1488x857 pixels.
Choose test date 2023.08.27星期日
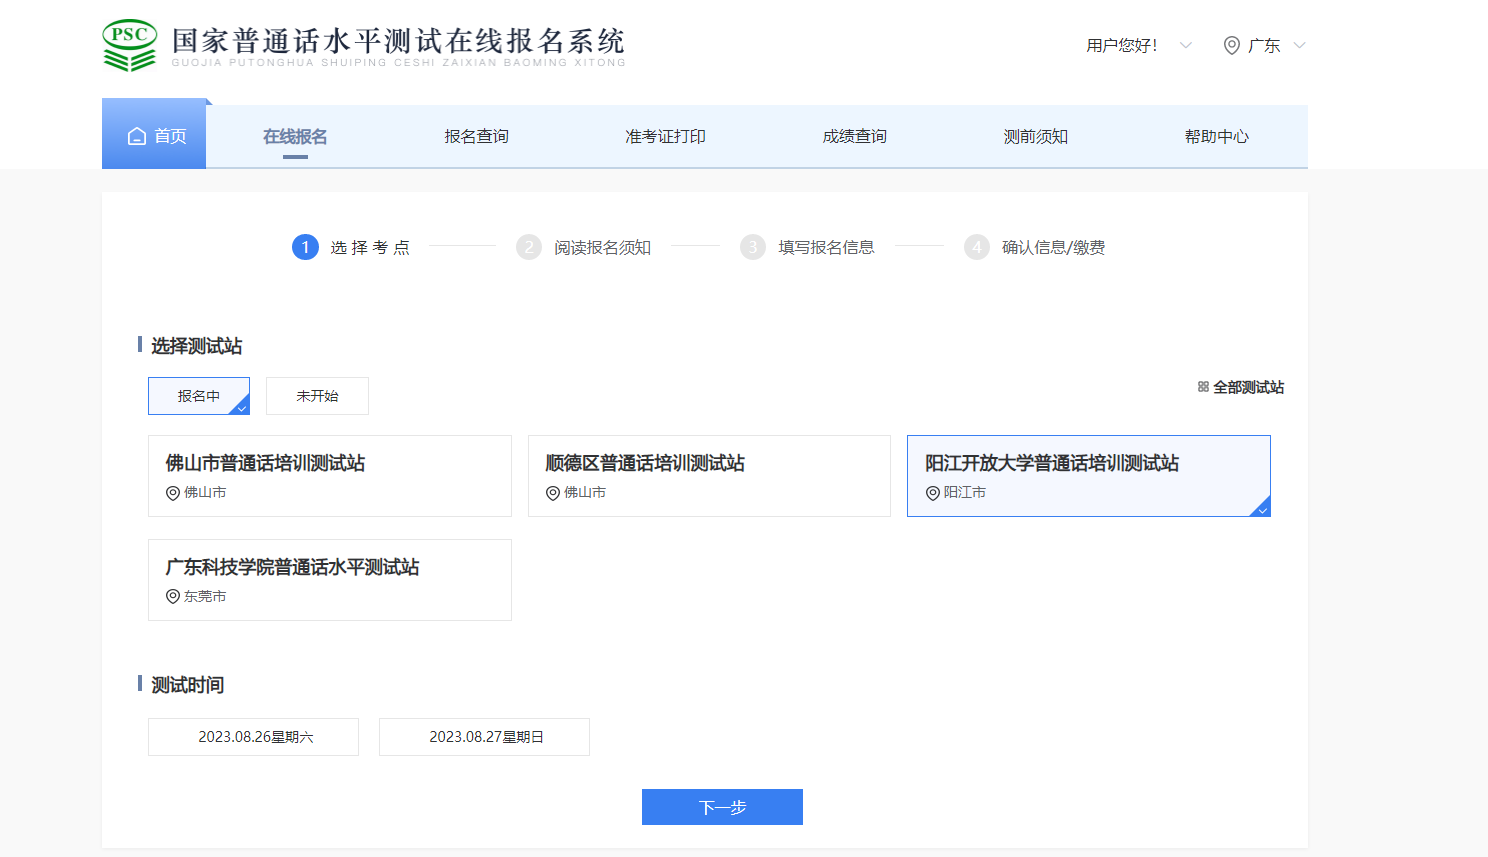484,737
